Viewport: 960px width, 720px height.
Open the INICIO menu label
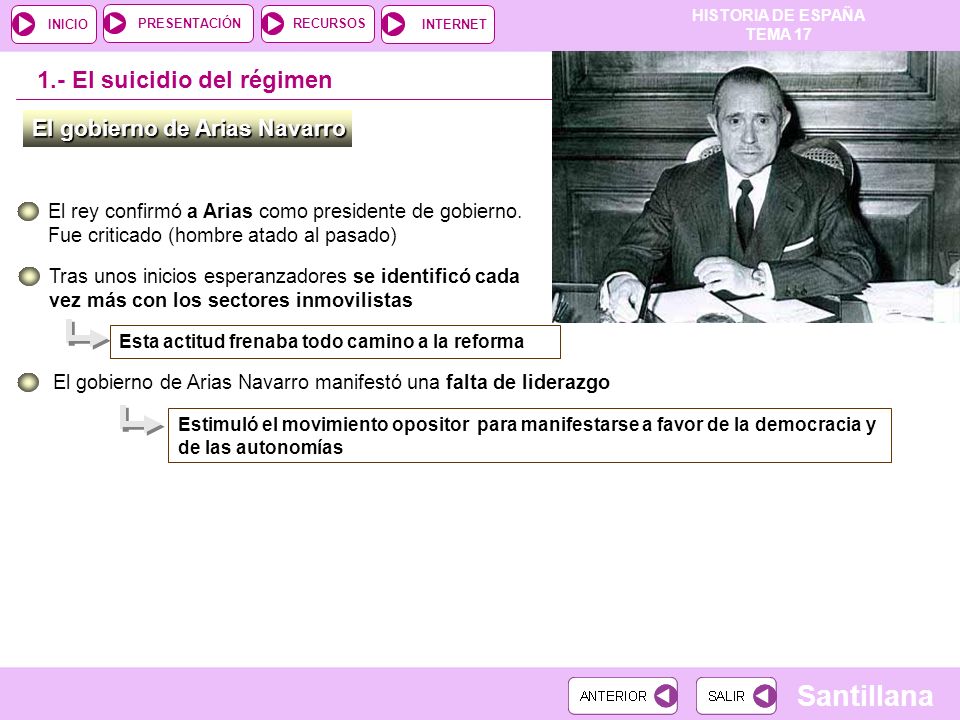(x=67, y=24)
